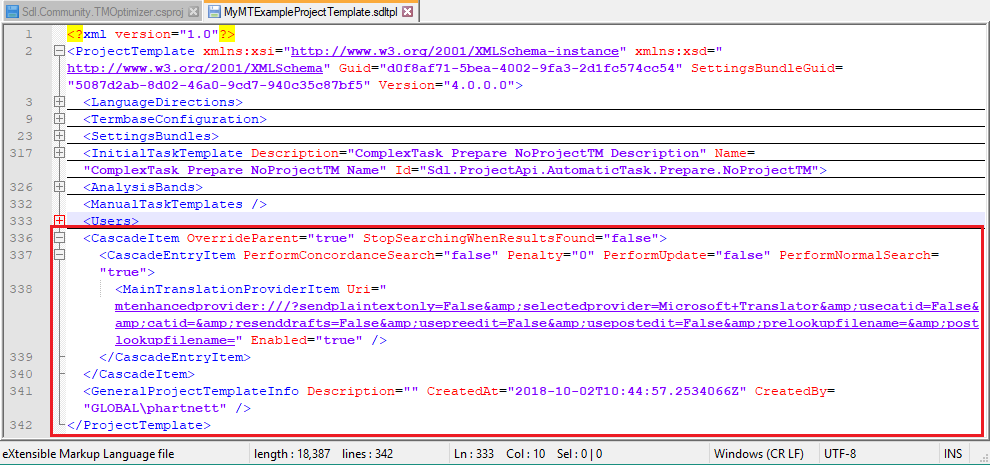Expand the TermbaseConfiguration node
The image size is (990, 465).
coord(59,119)
